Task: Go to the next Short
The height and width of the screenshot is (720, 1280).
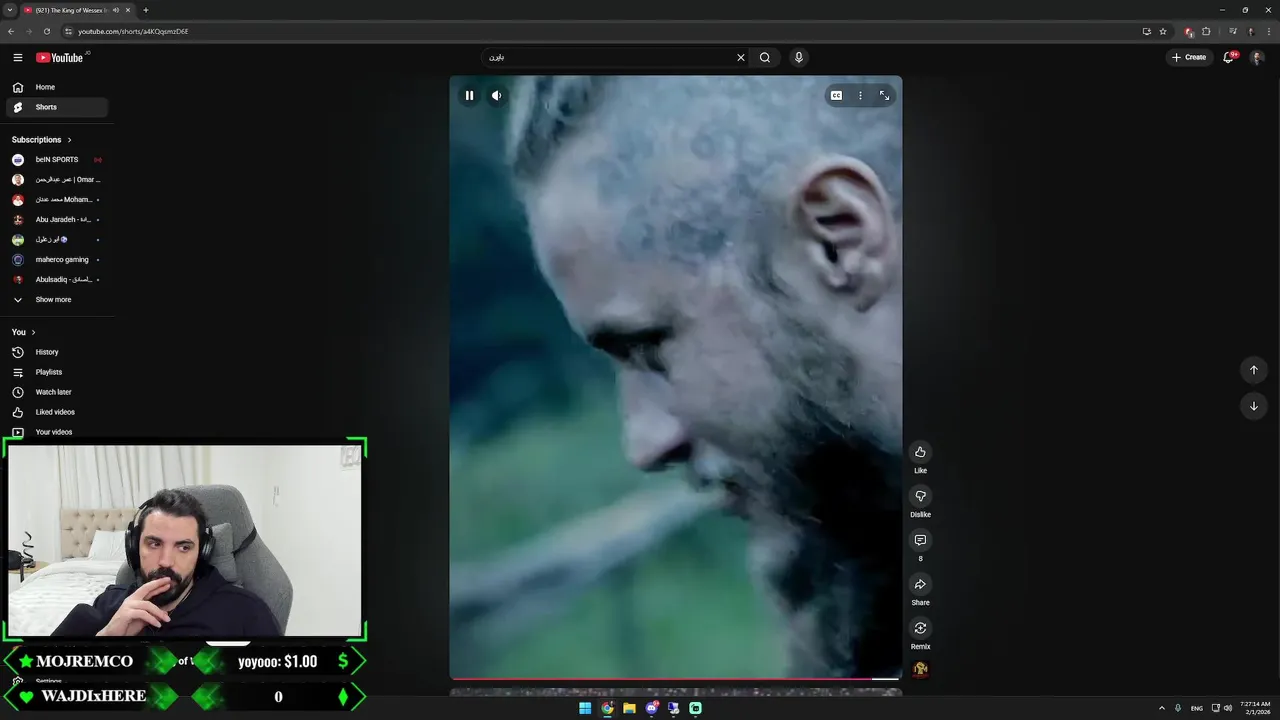Action: pyautogui.click(x=1253, y=406)
